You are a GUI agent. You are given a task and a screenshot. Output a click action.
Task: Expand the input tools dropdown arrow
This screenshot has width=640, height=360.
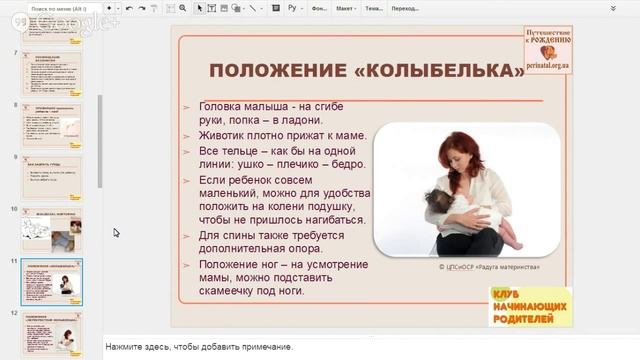click(x=302, y=9)
